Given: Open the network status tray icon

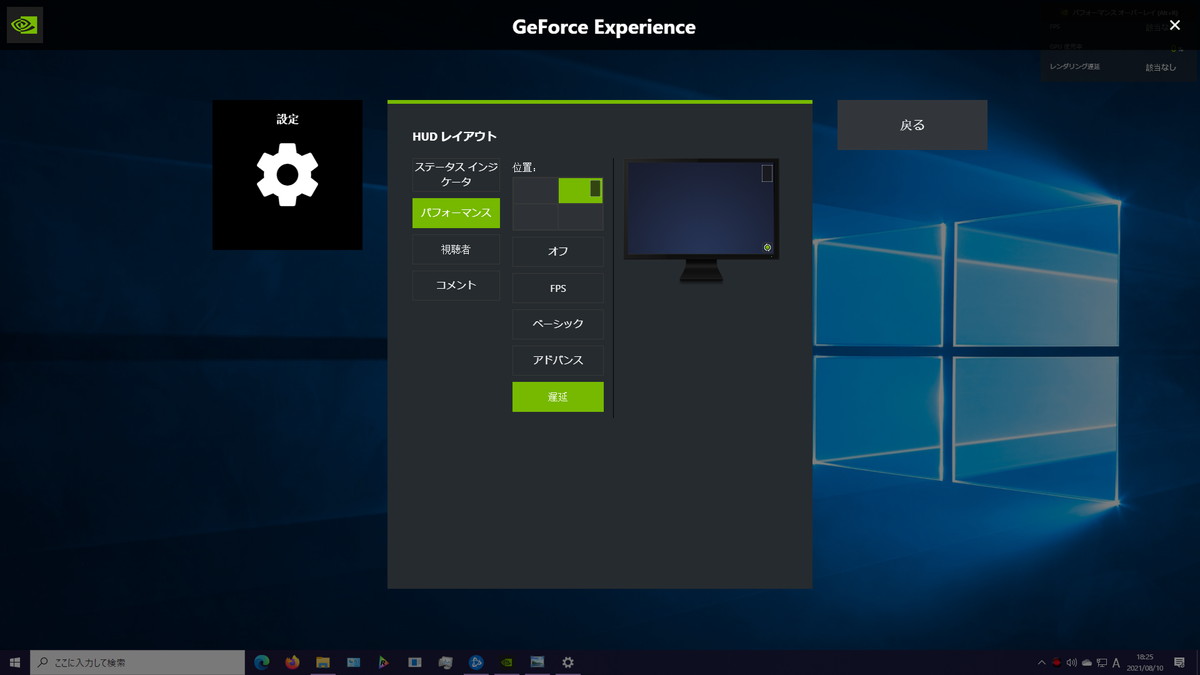Looking at the screenshot, I should (x=1102, y=662).
